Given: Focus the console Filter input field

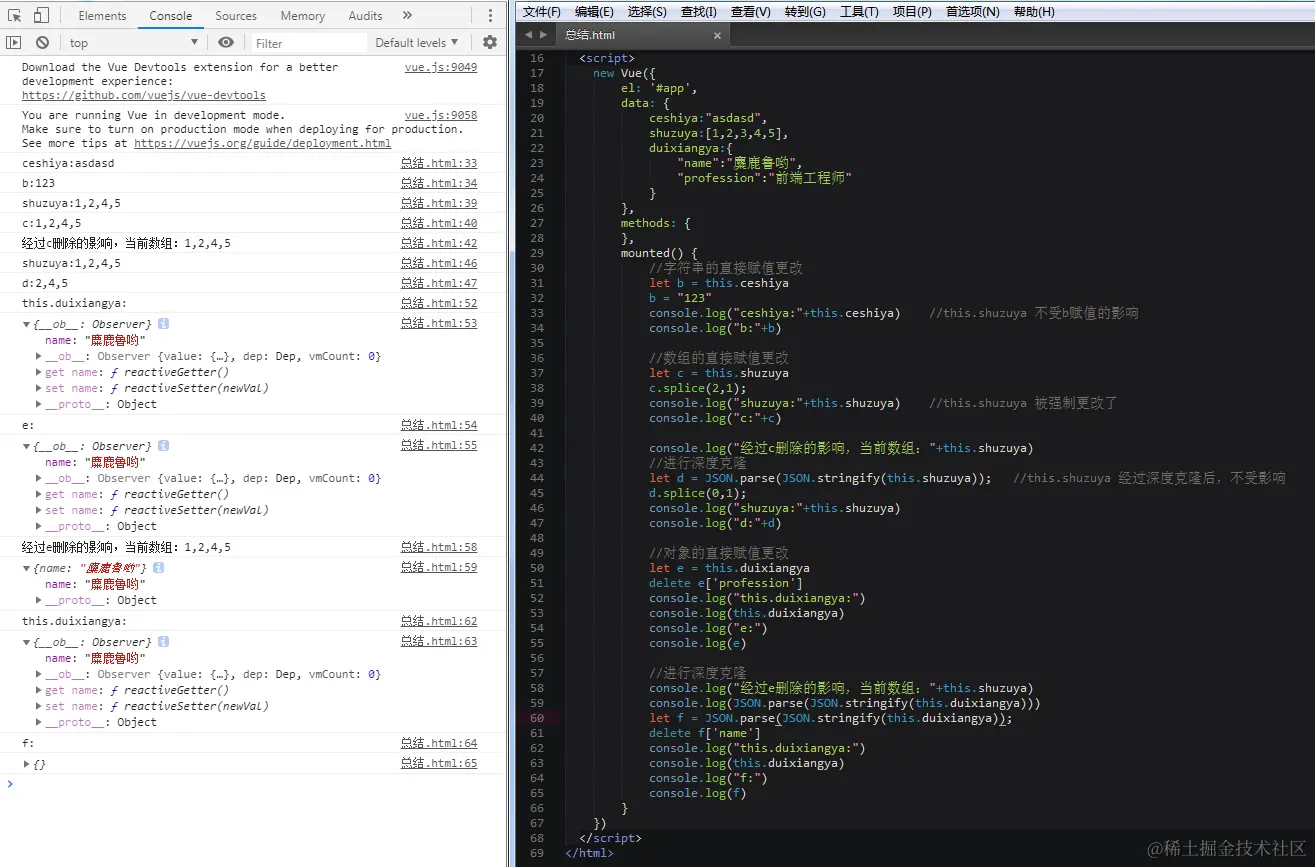Looking at the screenshot, I should click(x=307, y=43).
